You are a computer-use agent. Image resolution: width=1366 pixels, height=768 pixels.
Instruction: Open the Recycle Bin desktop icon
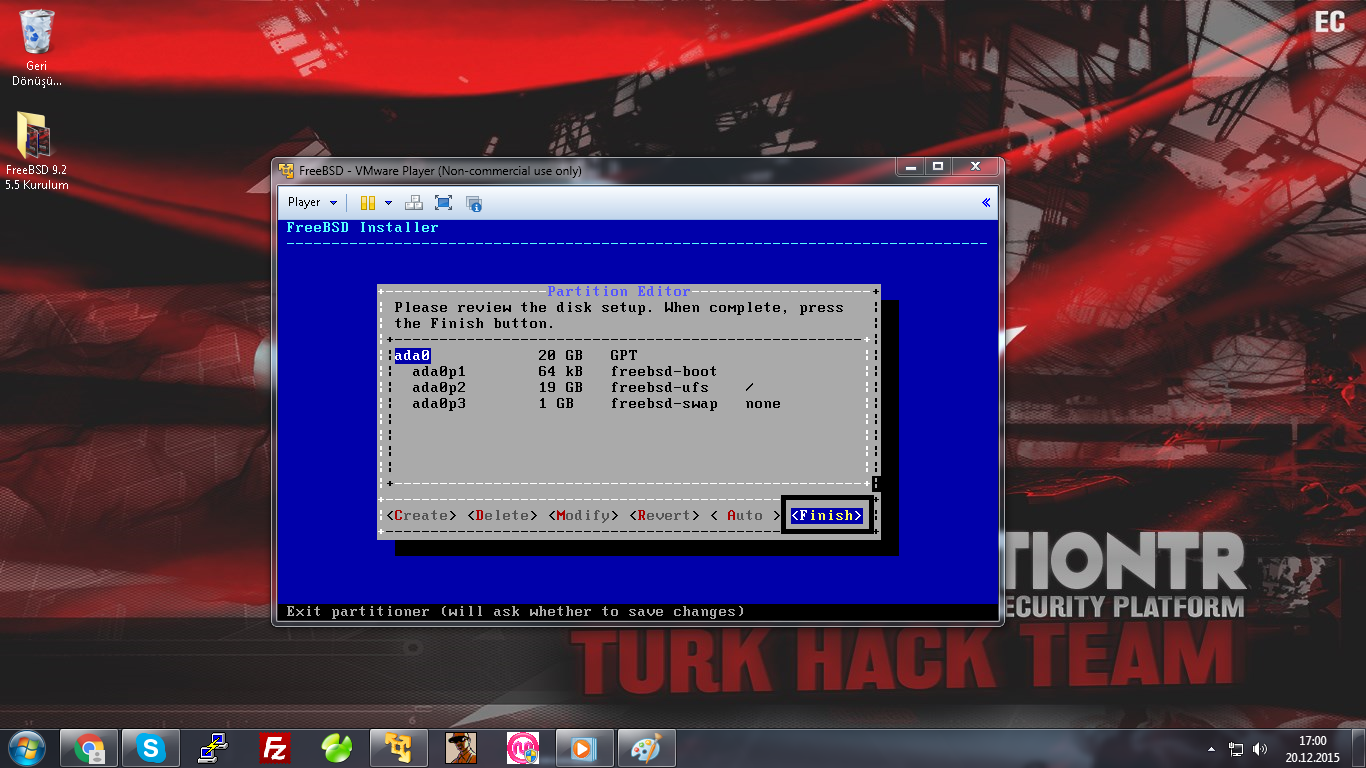37,47
